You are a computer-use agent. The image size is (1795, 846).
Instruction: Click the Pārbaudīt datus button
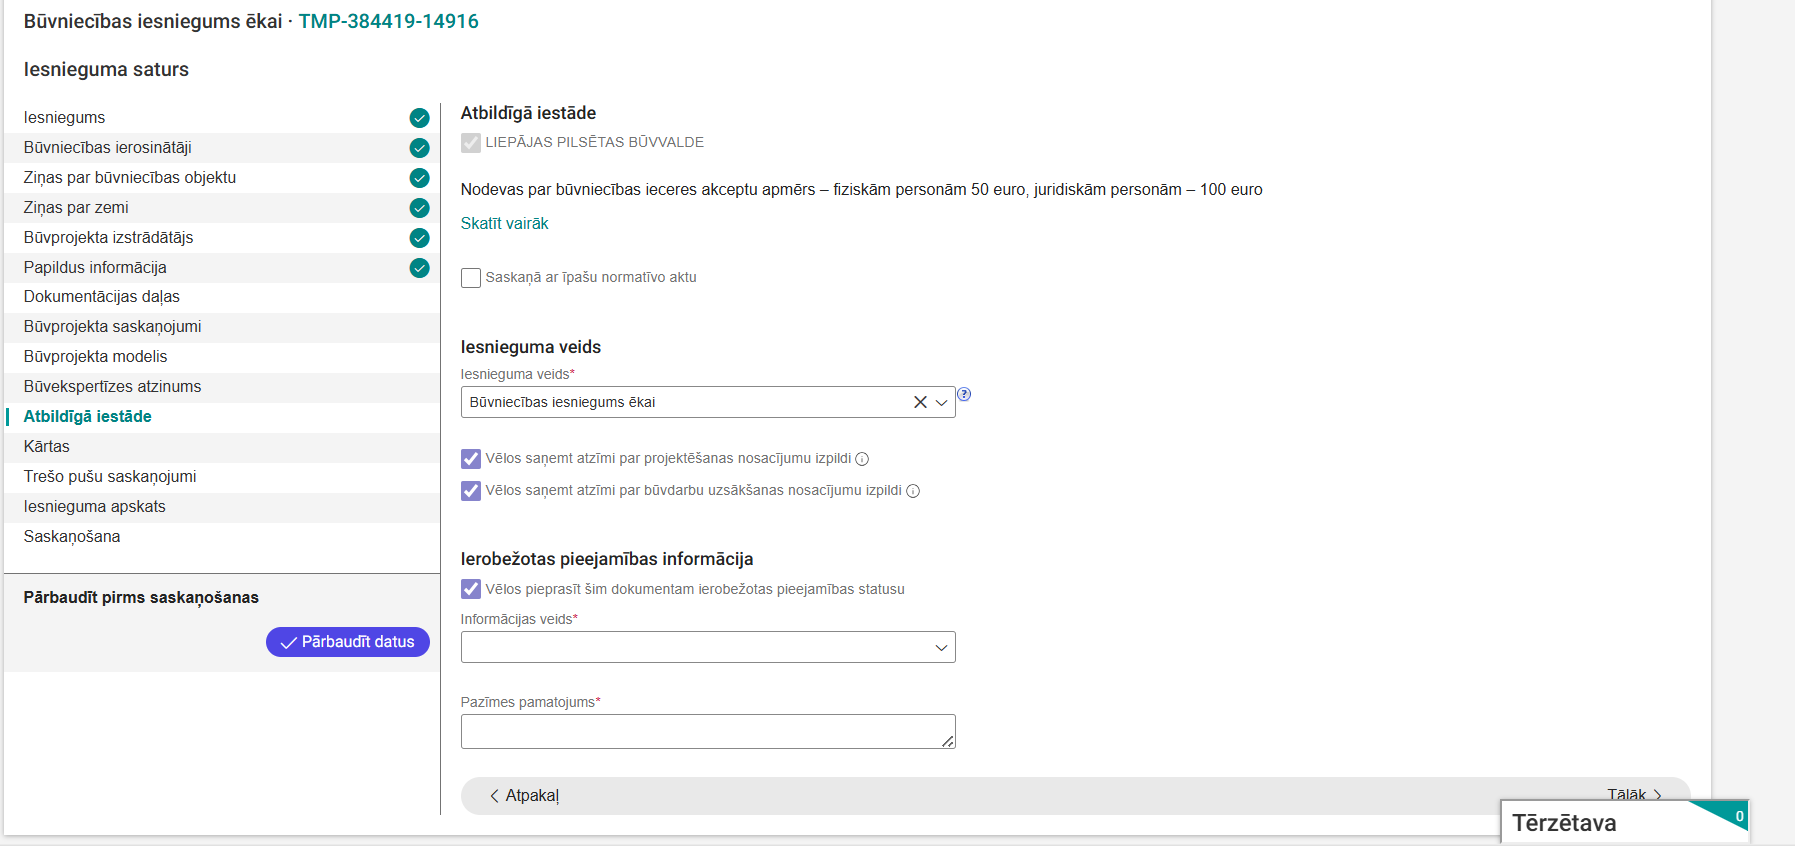click(348, 642)
